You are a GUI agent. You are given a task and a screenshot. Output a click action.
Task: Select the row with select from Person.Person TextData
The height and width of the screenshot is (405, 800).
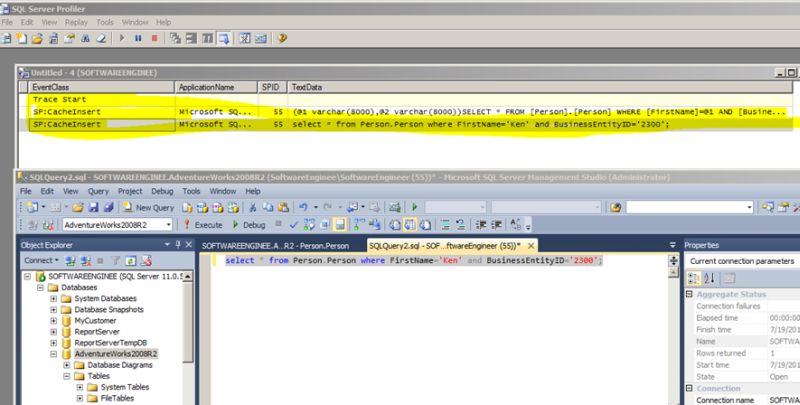[x=405, y=124]
